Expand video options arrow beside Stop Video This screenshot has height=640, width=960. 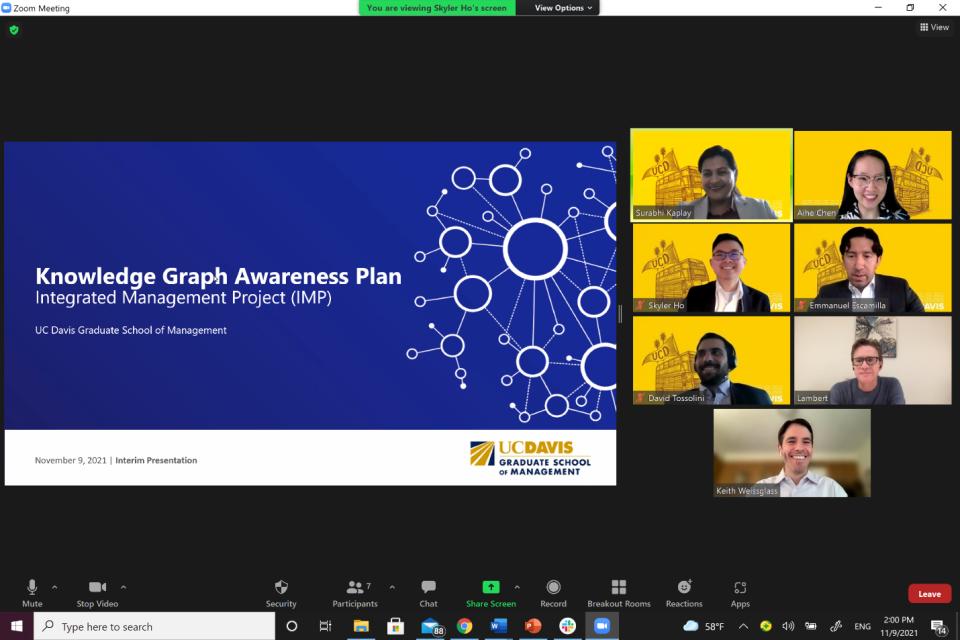pyautogui.click(x=123, y=587)
